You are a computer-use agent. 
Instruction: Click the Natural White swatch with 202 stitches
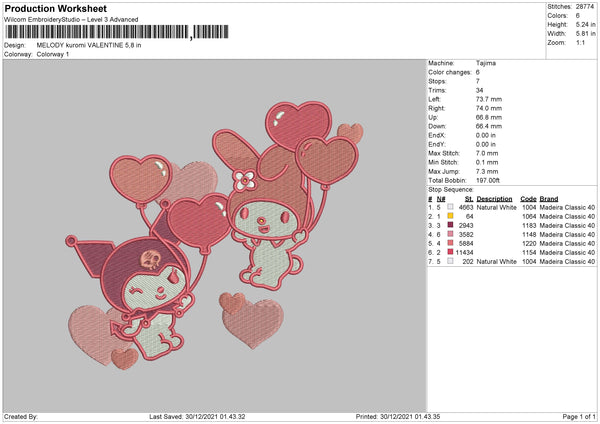click(450, 261)
